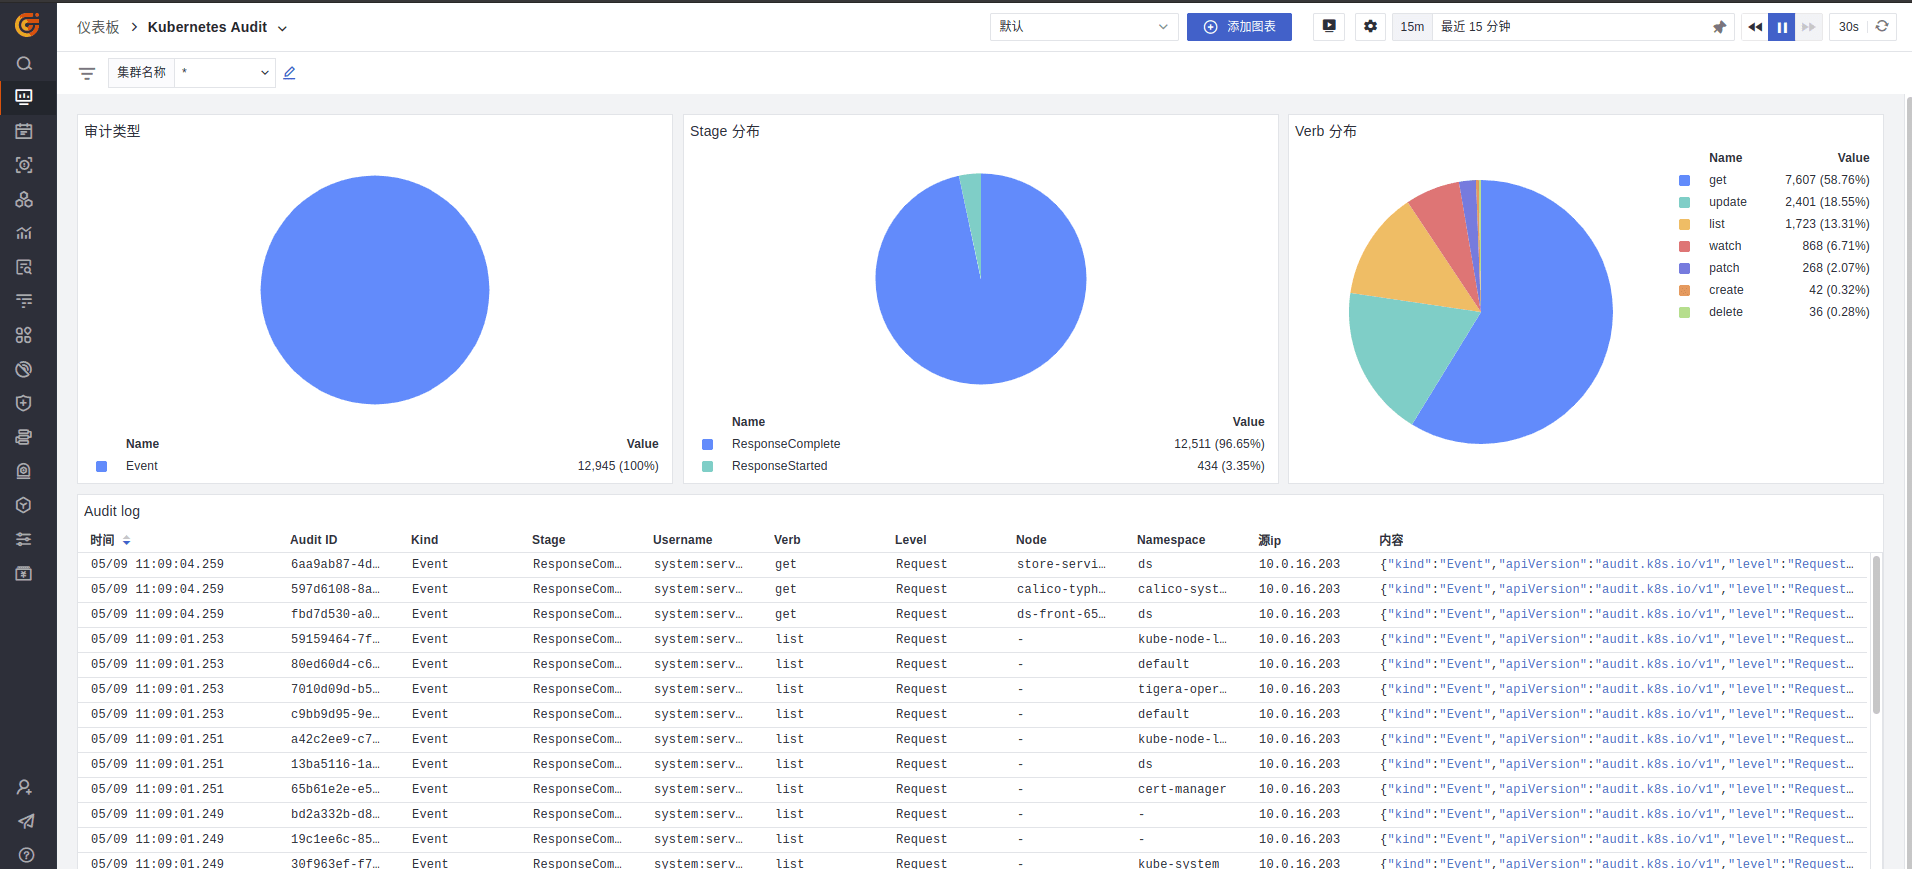This screenshot has height=869, width=1912.
Task: Open the scan target icon in the sidebar
Action: [x=24, y=165]
